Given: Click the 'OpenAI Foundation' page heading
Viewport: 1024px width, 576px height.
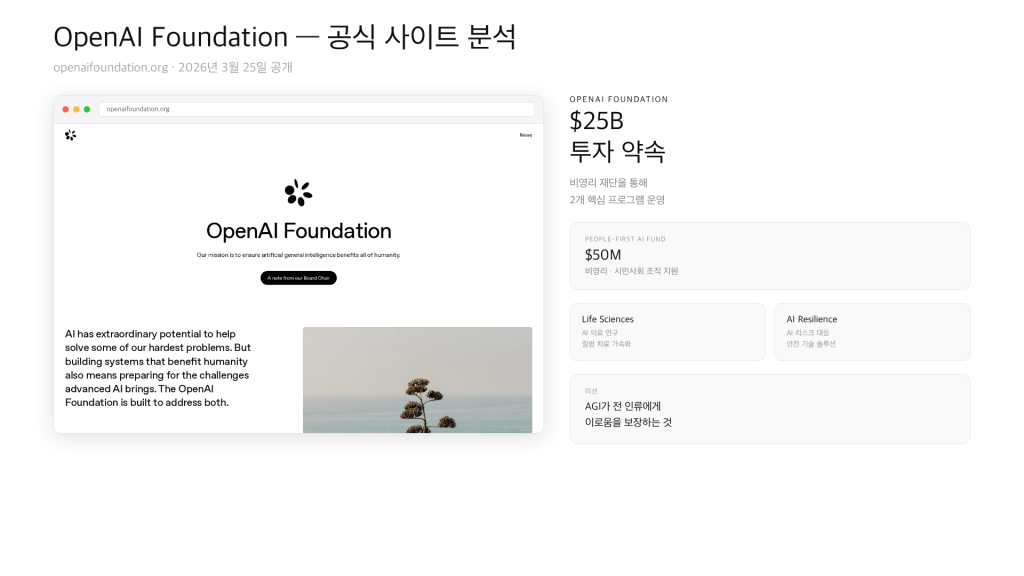Looking at the screenshot, I should click(298, 231).
